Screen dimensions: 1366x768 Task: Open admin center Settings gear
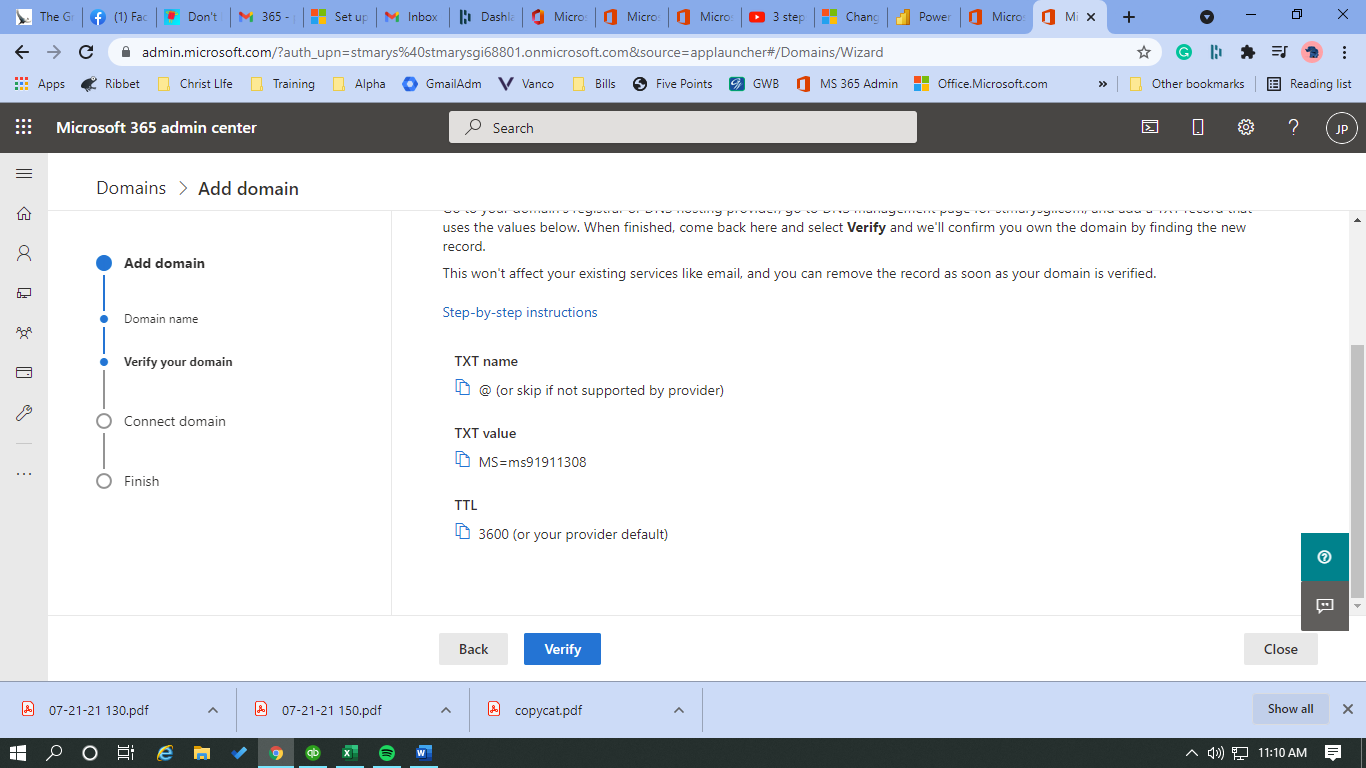[1246, 127]
